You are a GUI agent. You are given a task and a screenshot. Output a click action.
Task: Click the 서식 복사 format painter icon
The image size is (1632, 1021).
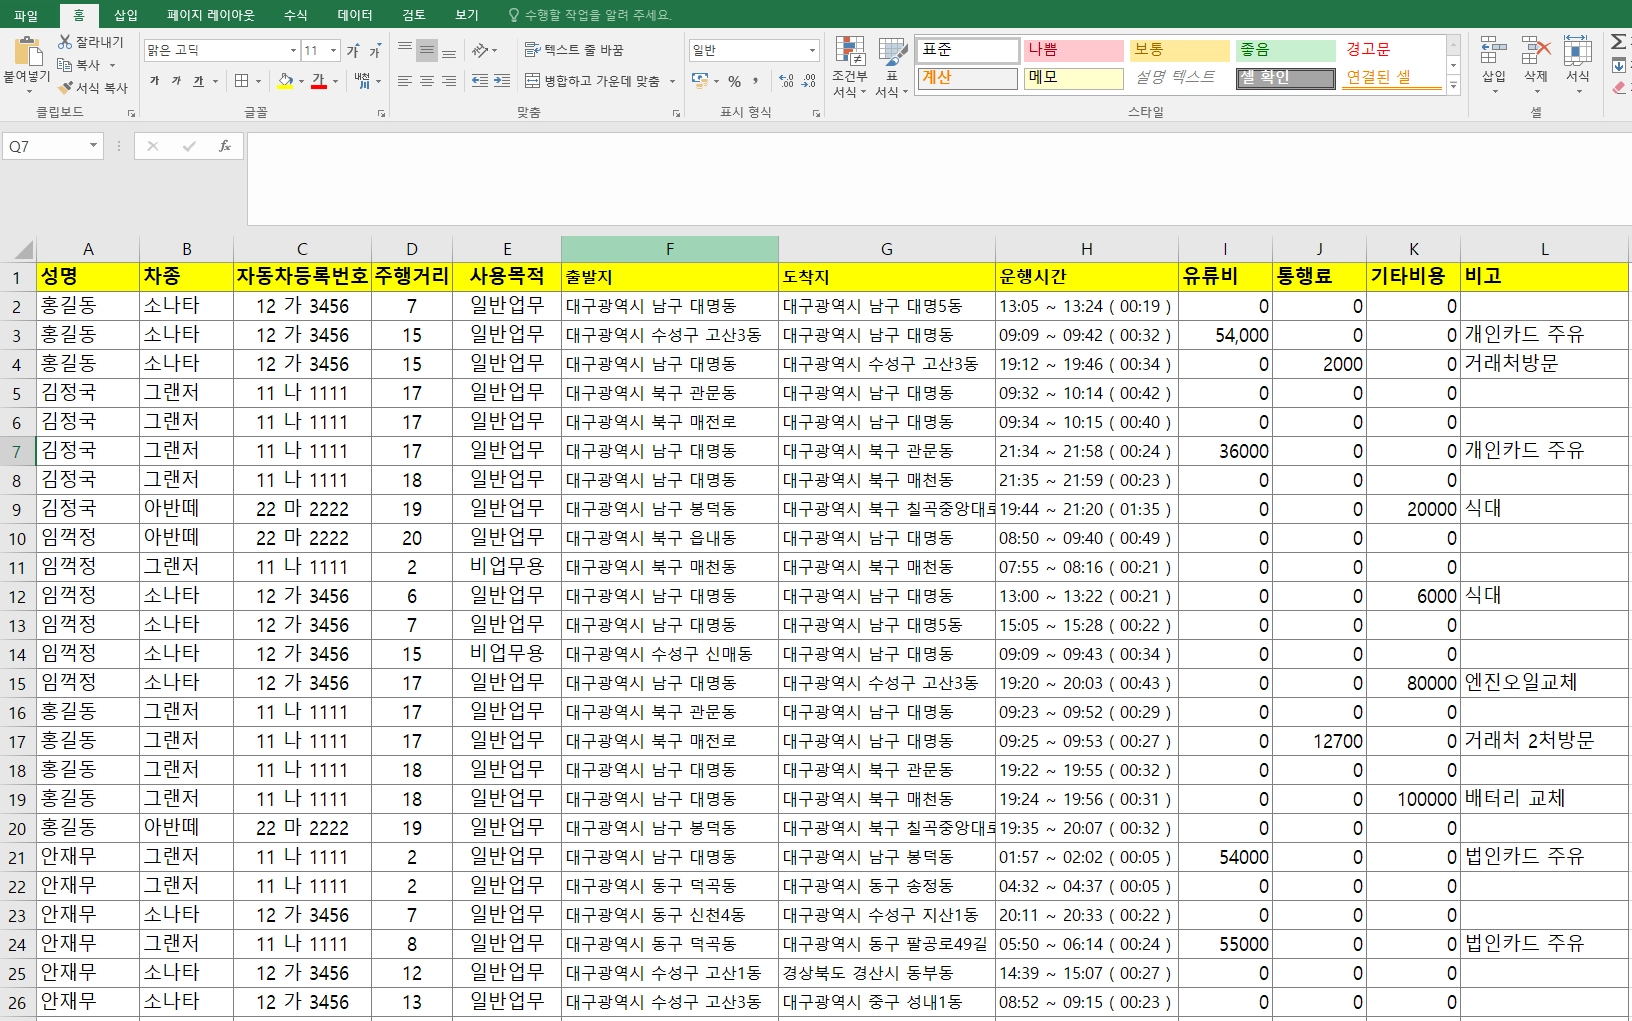[x=66, y=88]
